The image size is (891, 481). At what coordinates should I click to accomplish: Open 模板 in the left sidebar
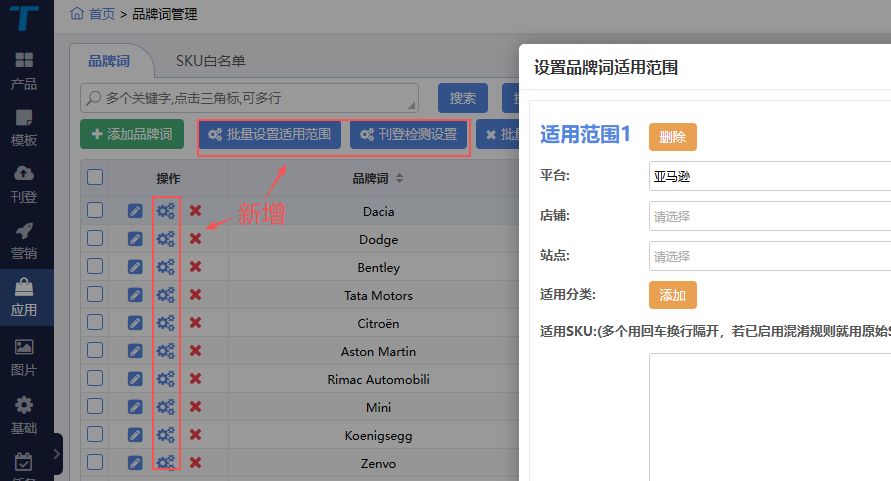[x=24, y=126]
